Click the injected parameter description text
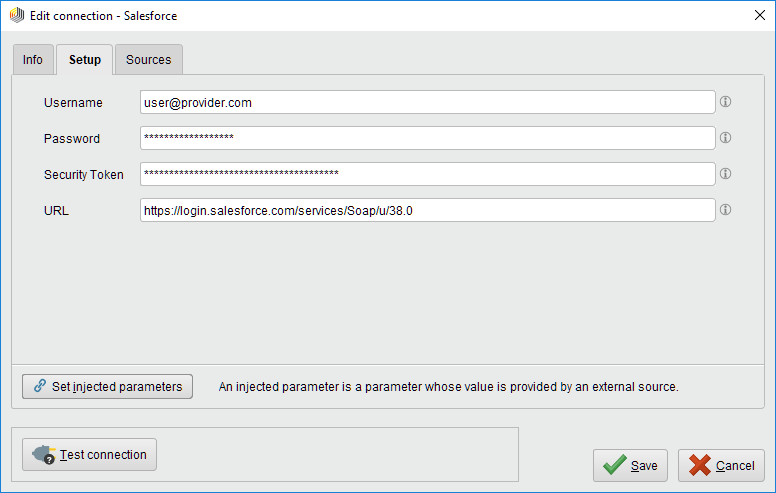Image resolution: width=776 pixels, height=493 pixels. [x=448, y=387]
